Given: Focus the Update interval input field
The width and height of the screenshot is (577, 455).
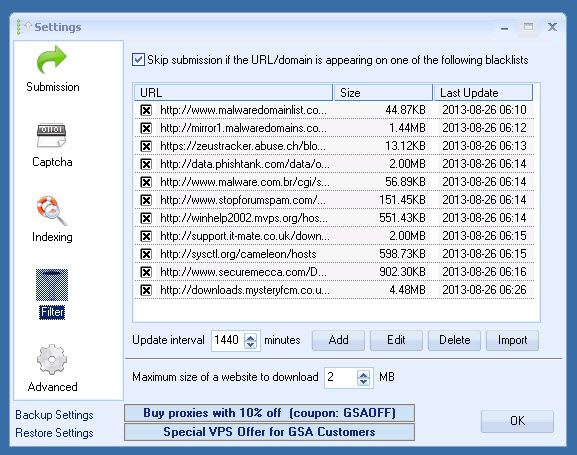Looking at the screenshot, I should [x=228, y=341].
